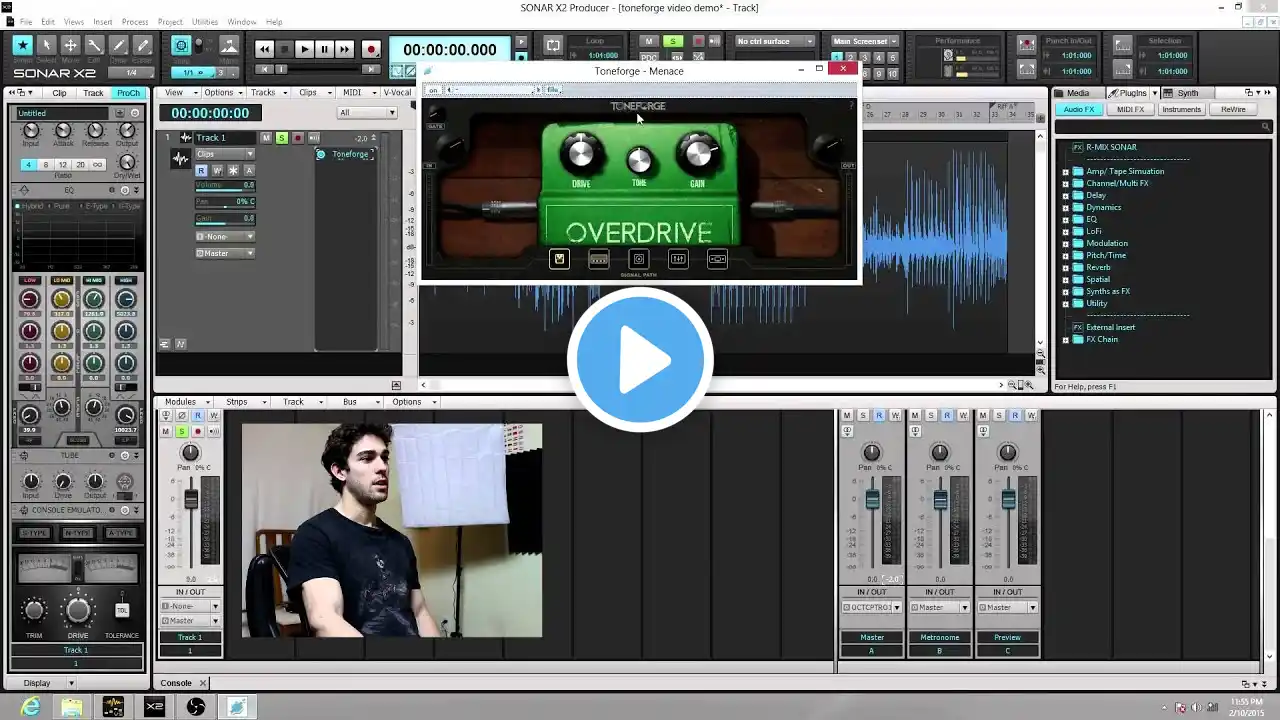The width and height of the screenshot is (1280, 720).
Task: Launch Internet Explorer from the taskbar
Action: tap(31, 706)
